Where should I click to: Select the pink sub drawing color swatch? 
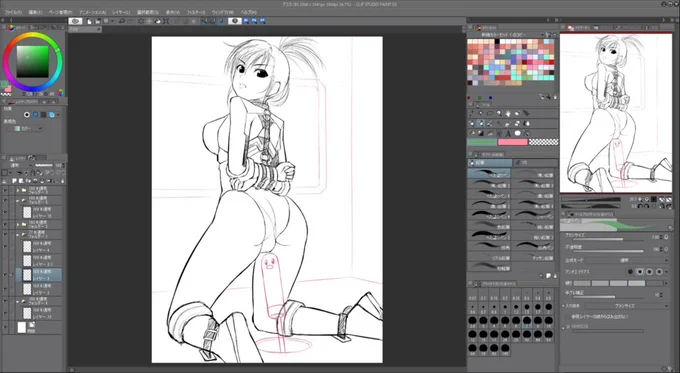click(512, 142)
